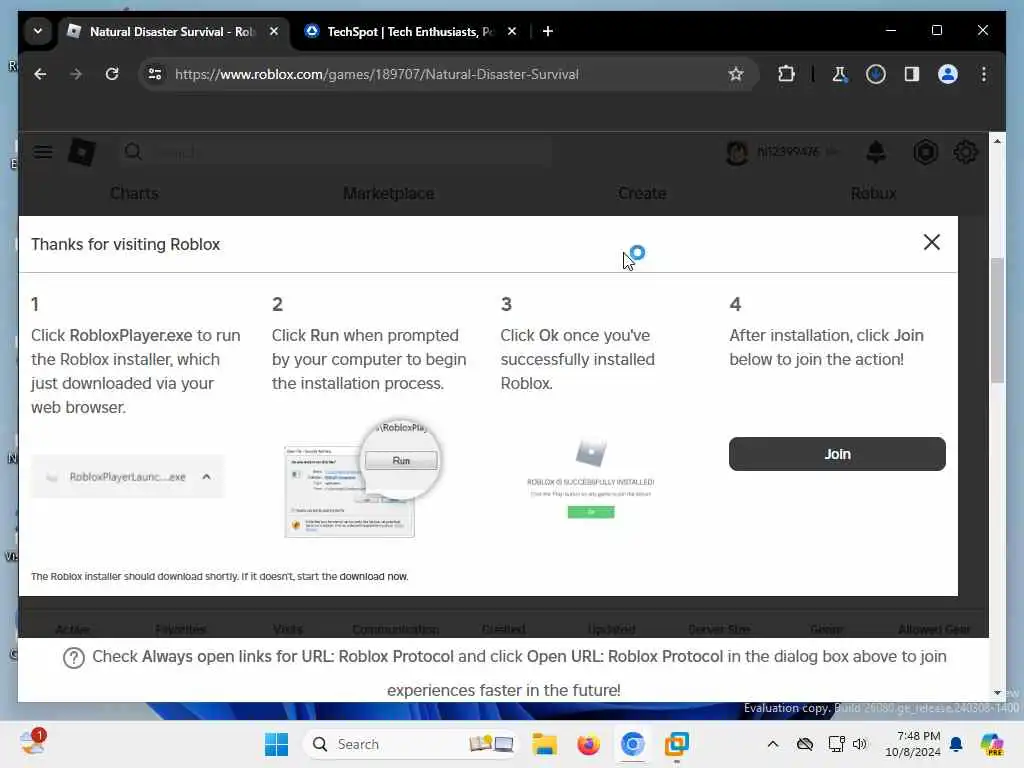Open Roblox settings gear
Viewport: 1024px width, 768px height.
(x=965, y=152)
